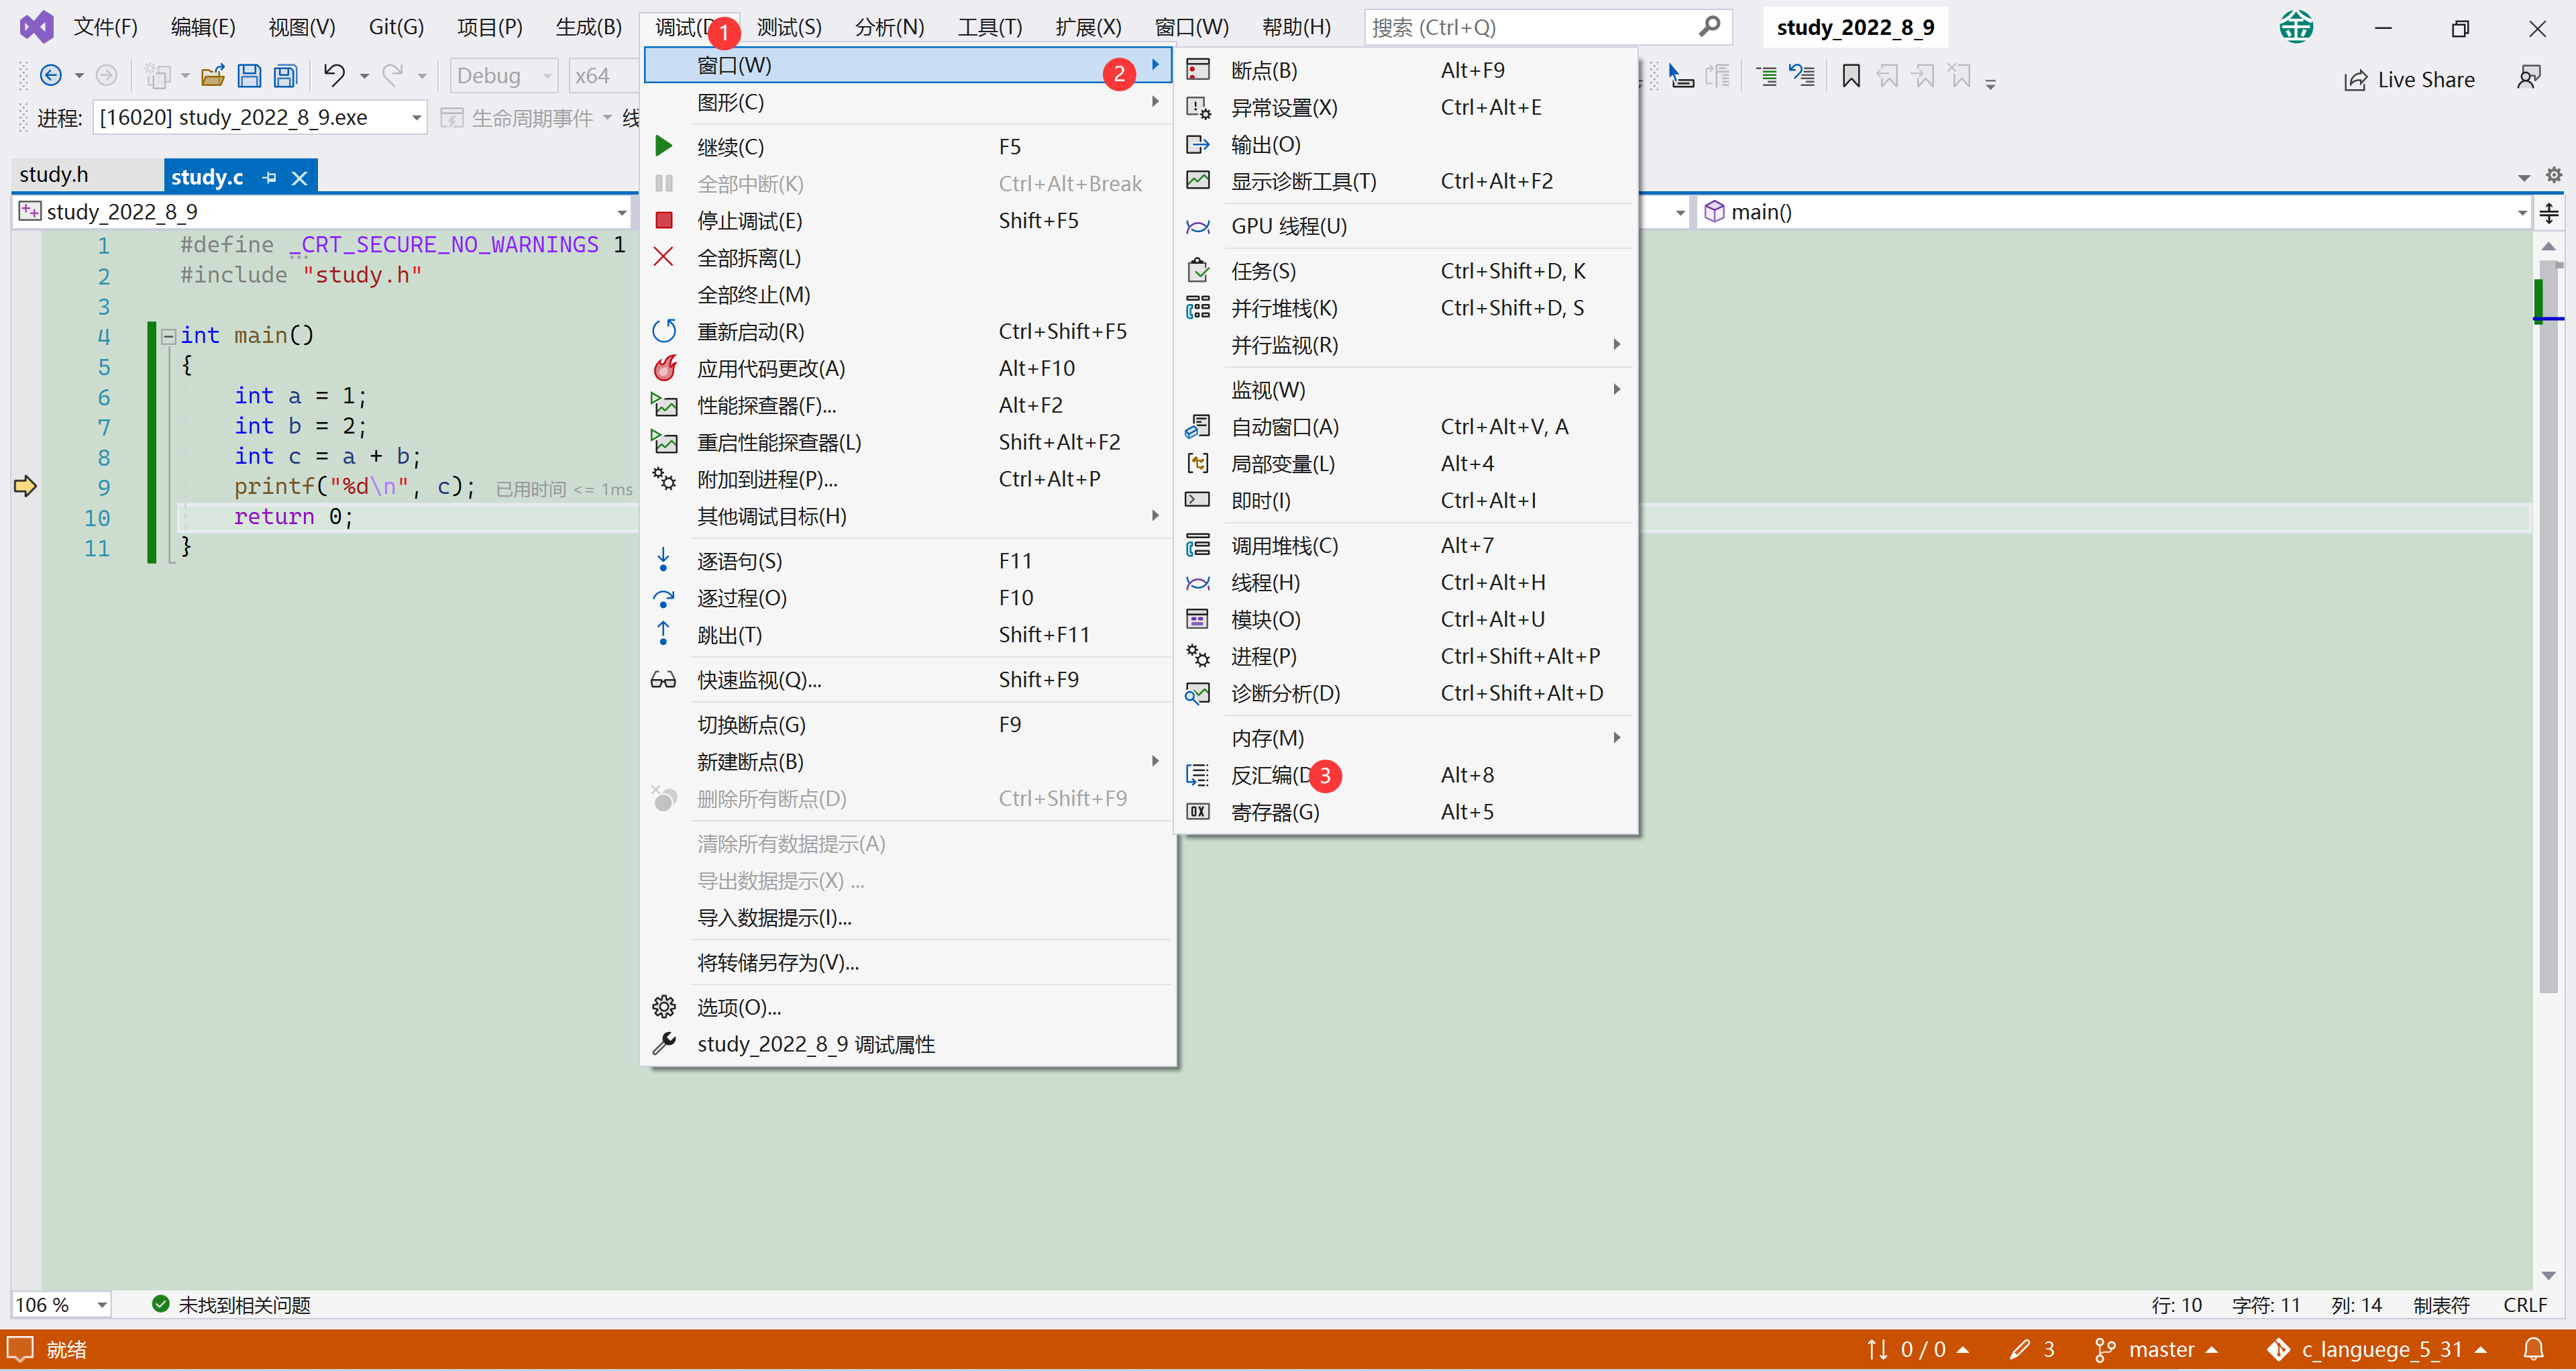This screenshot has width=2576, height=1371.
Task: Click the Restart debugging circular arrow icon
Action: click(x=663, y=331)
